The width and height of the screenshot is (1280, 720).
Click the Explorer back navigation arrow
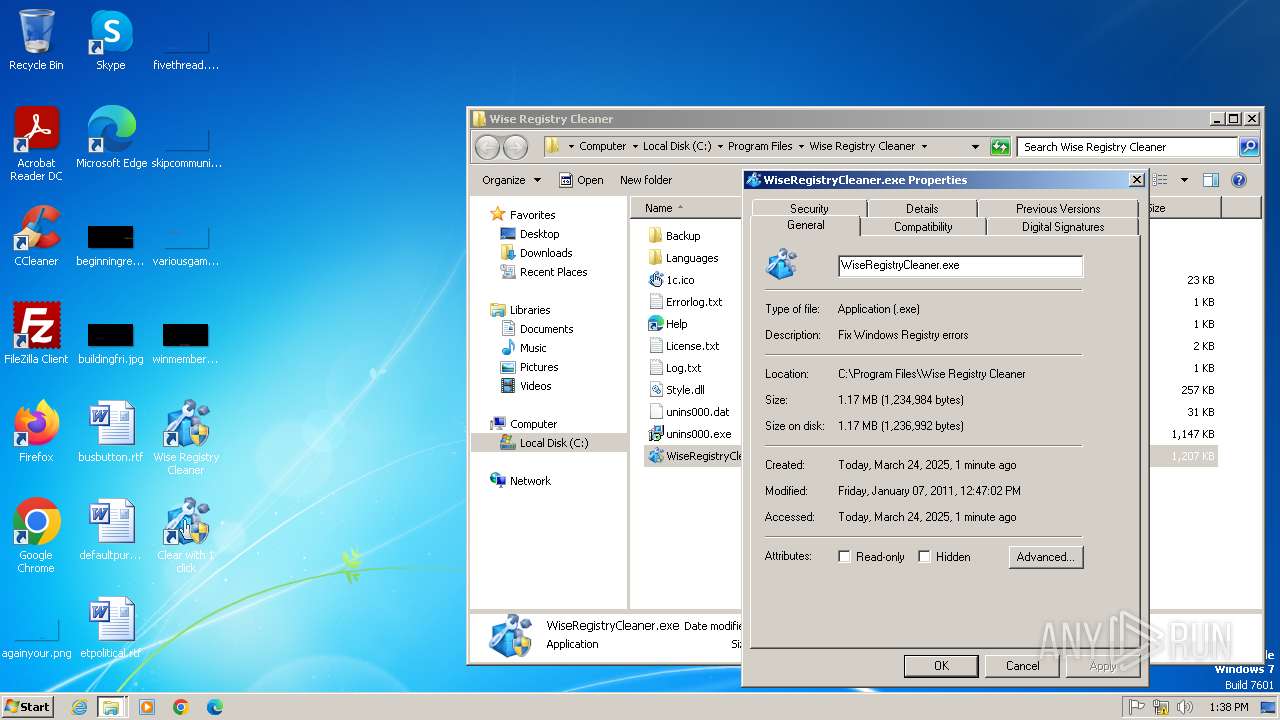(487, 147)
